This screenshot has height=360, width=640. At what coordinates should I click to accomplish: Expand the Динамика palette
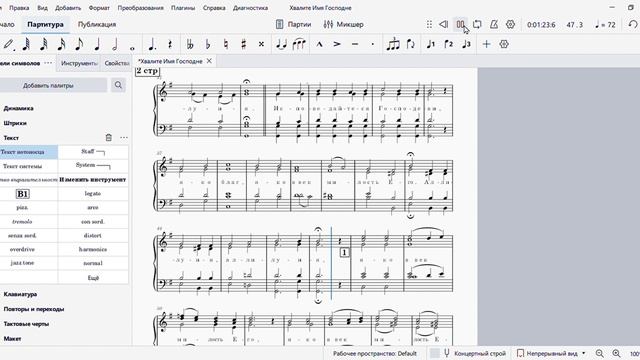coord(18,108)
